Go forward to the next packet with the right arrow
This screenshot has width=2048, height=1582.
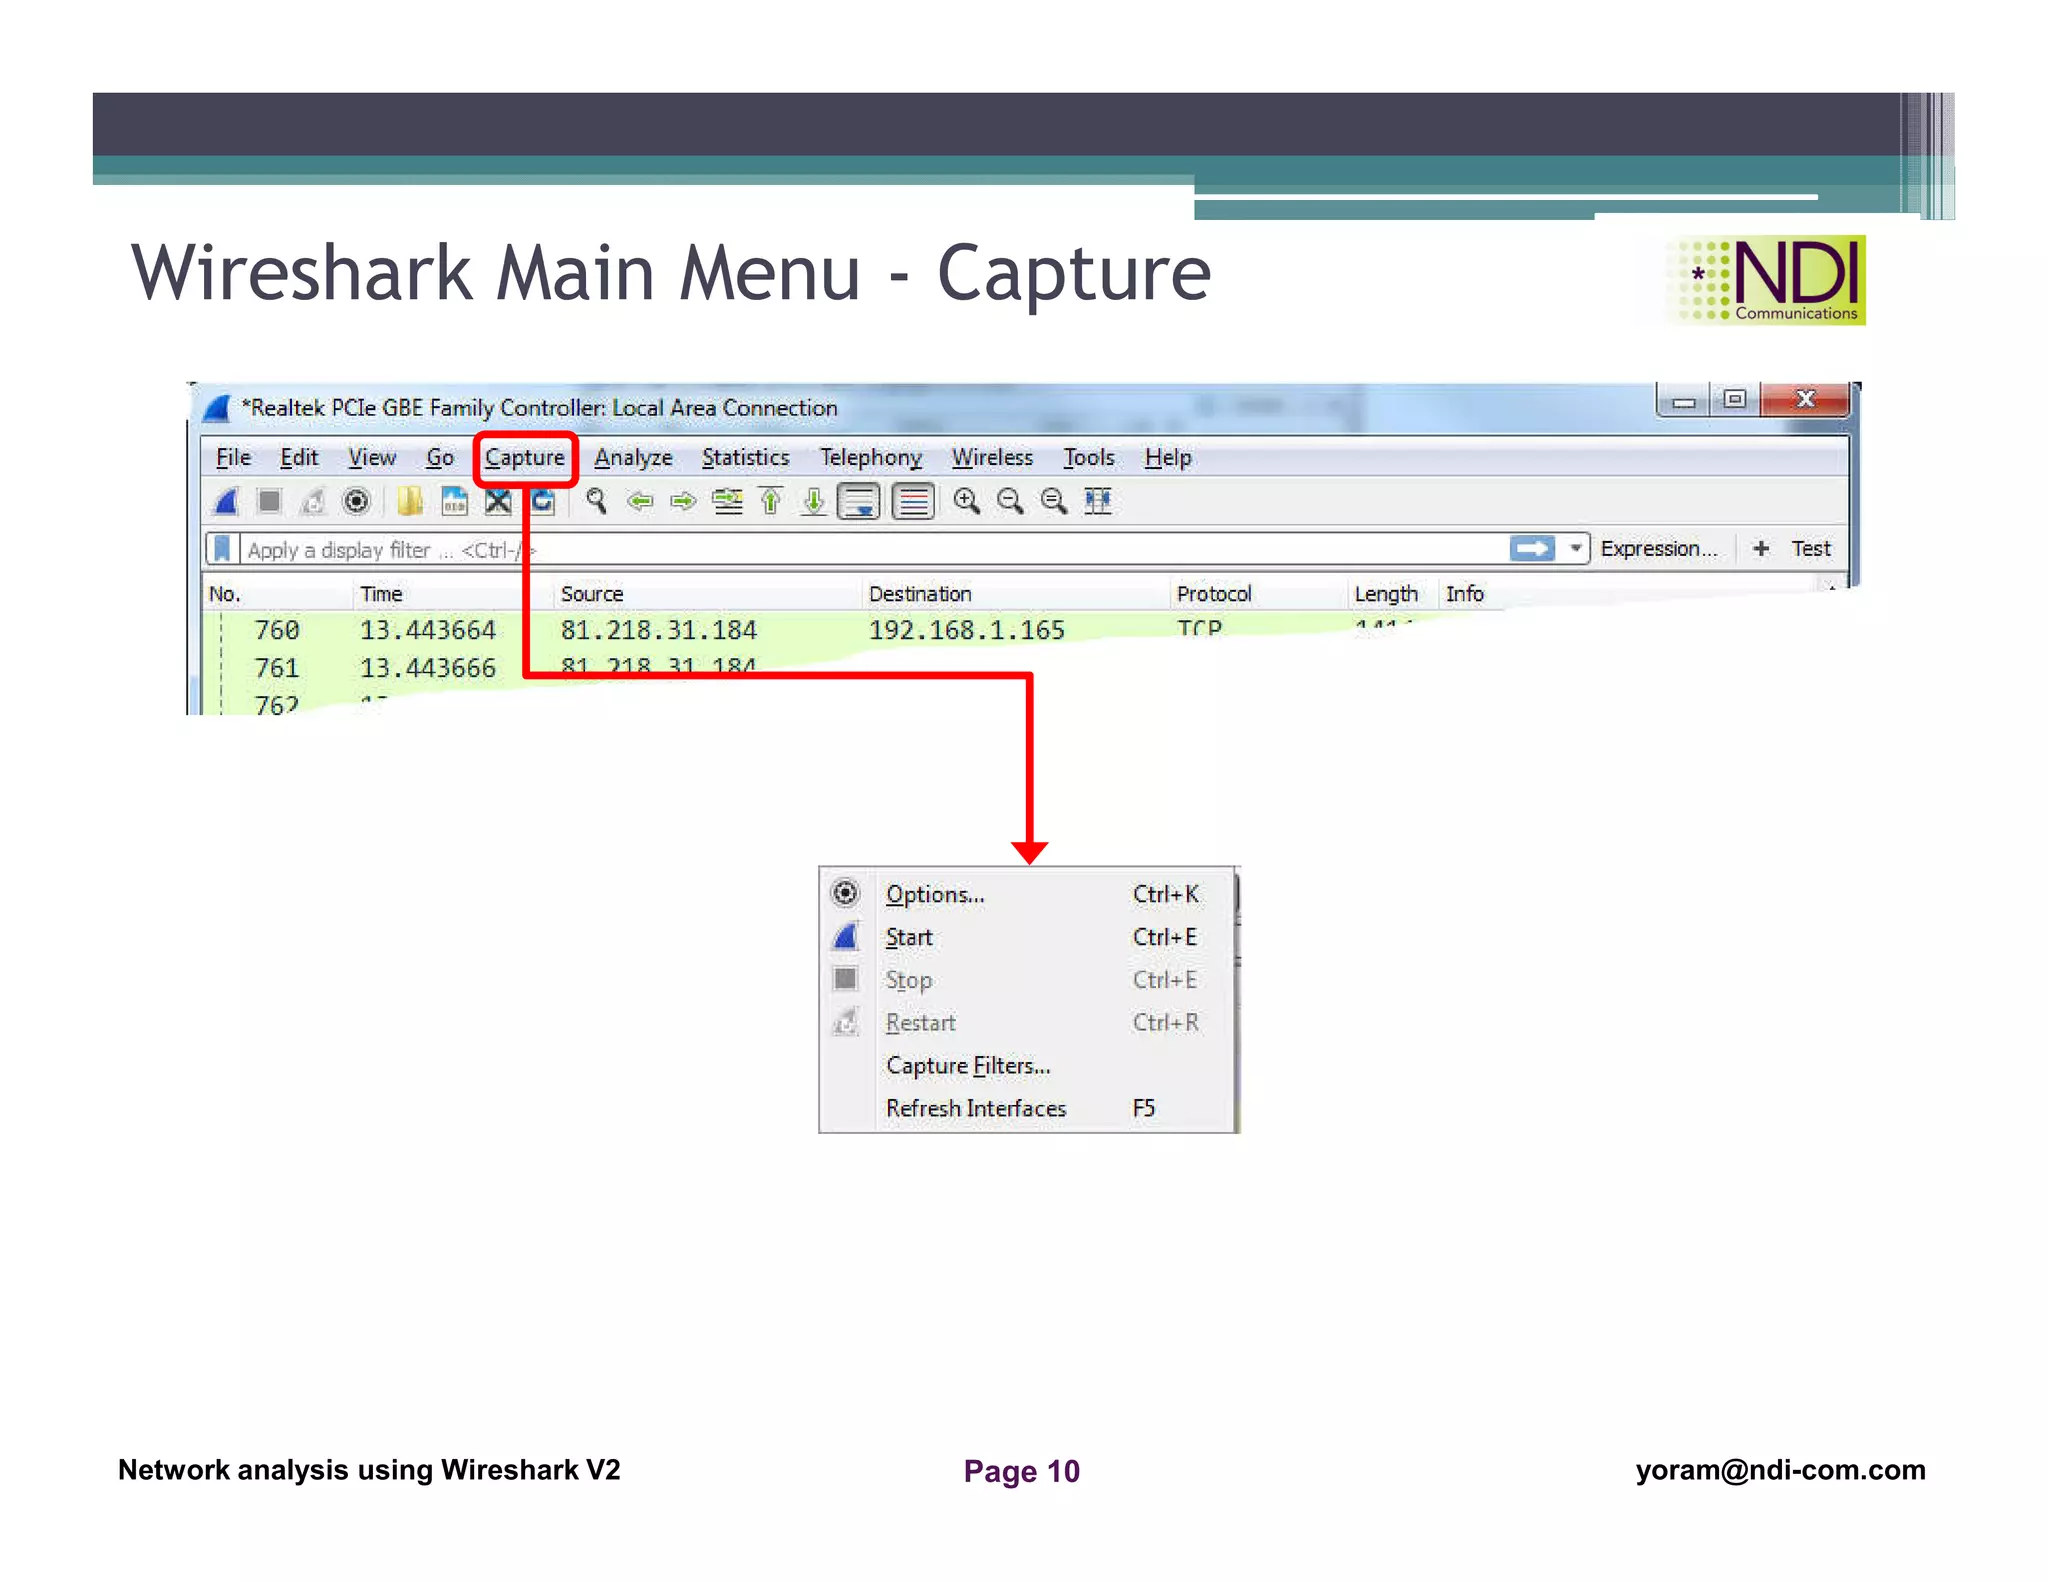683,501
